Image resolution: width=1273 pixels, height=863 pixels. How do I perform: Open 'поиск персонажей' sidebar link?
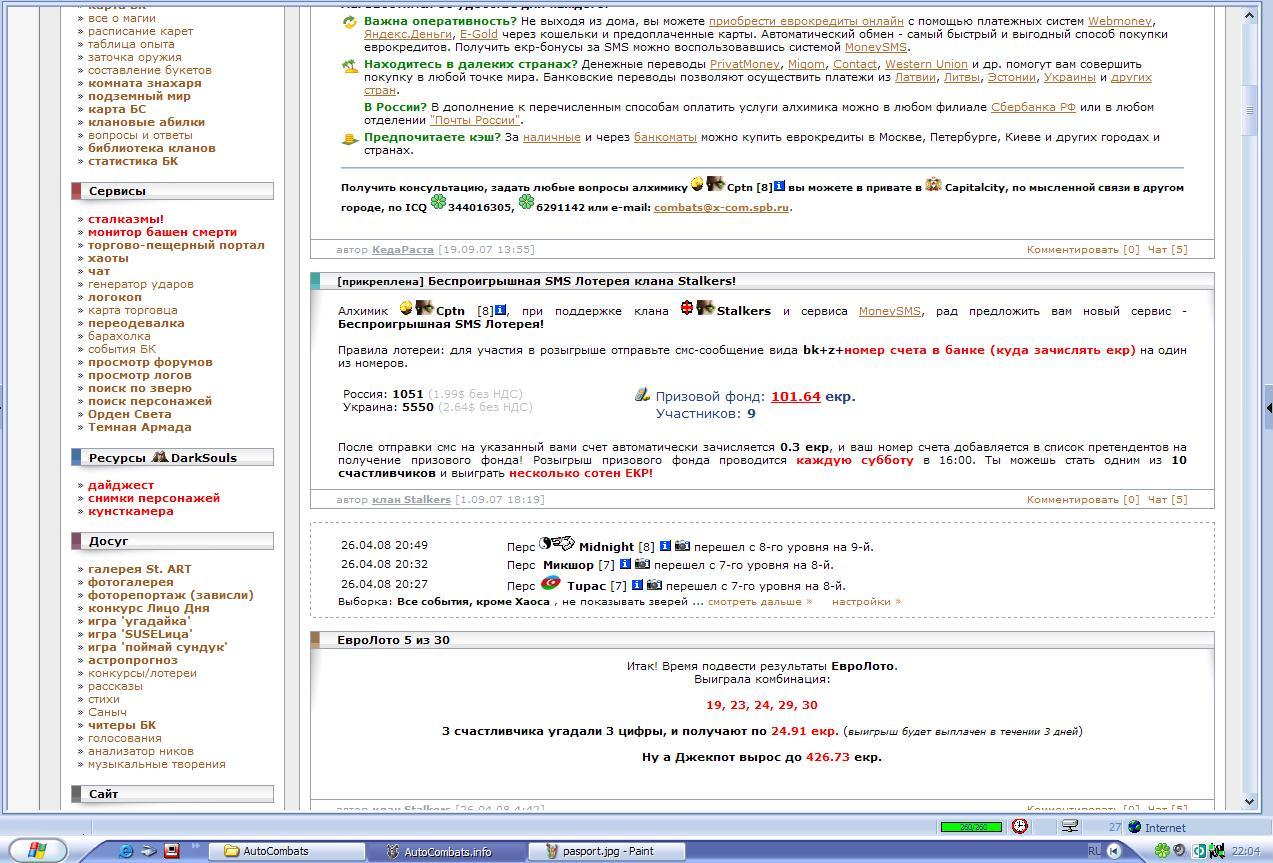point(150,401)
